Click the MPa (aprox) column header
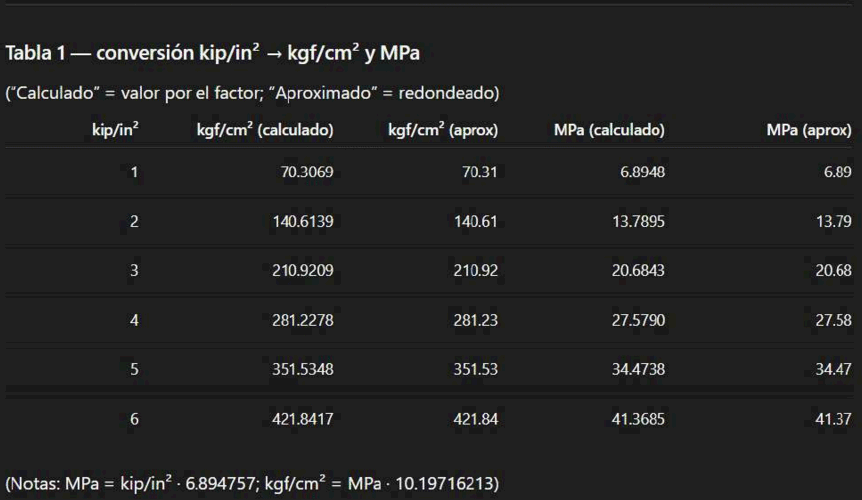The width and height of the screenshot is (862, 500). pyautogui.click(x=809, y=130)
